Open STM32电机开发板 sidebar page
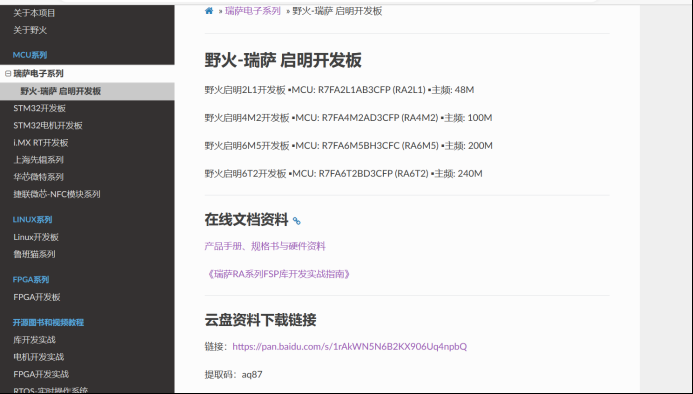 (x=48, y=126)
